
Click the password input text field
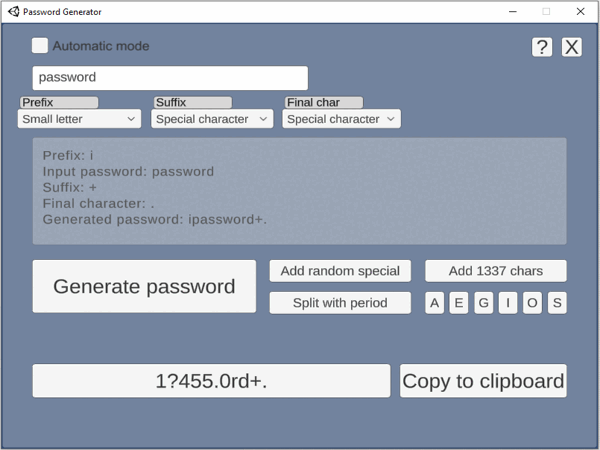tap(170, 77)
